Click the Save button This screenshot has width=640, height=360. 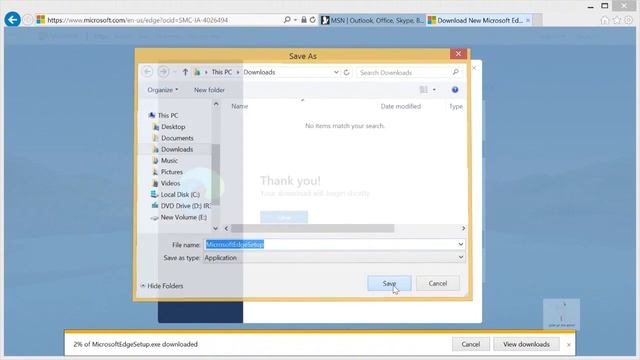(389, 283)
